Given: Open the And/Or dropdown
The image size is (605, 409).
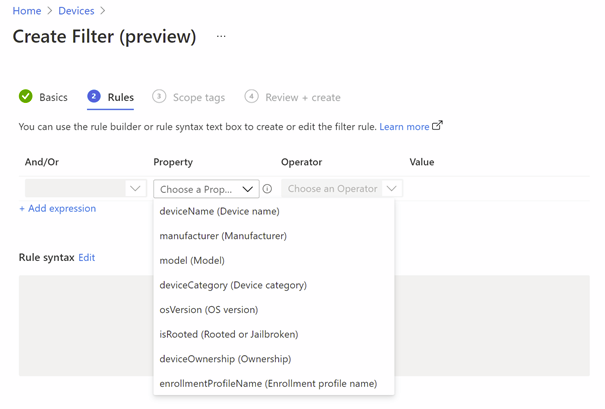Looking at the screenshot, I should coord(86,189).
